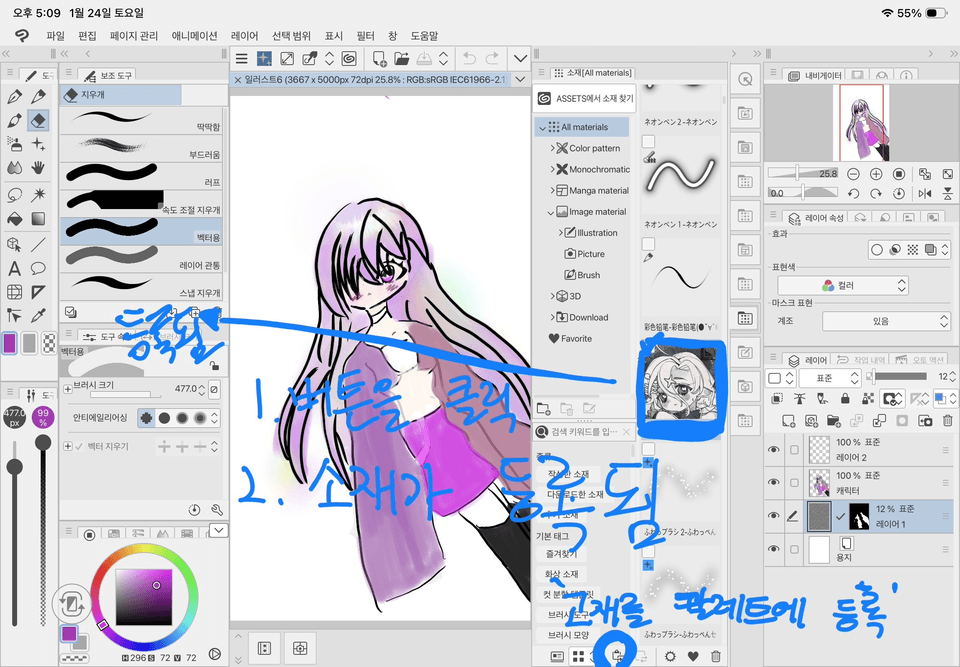Open tool property wrench settings
Viewport: 960px width, 667px height.
pos(216,510)
